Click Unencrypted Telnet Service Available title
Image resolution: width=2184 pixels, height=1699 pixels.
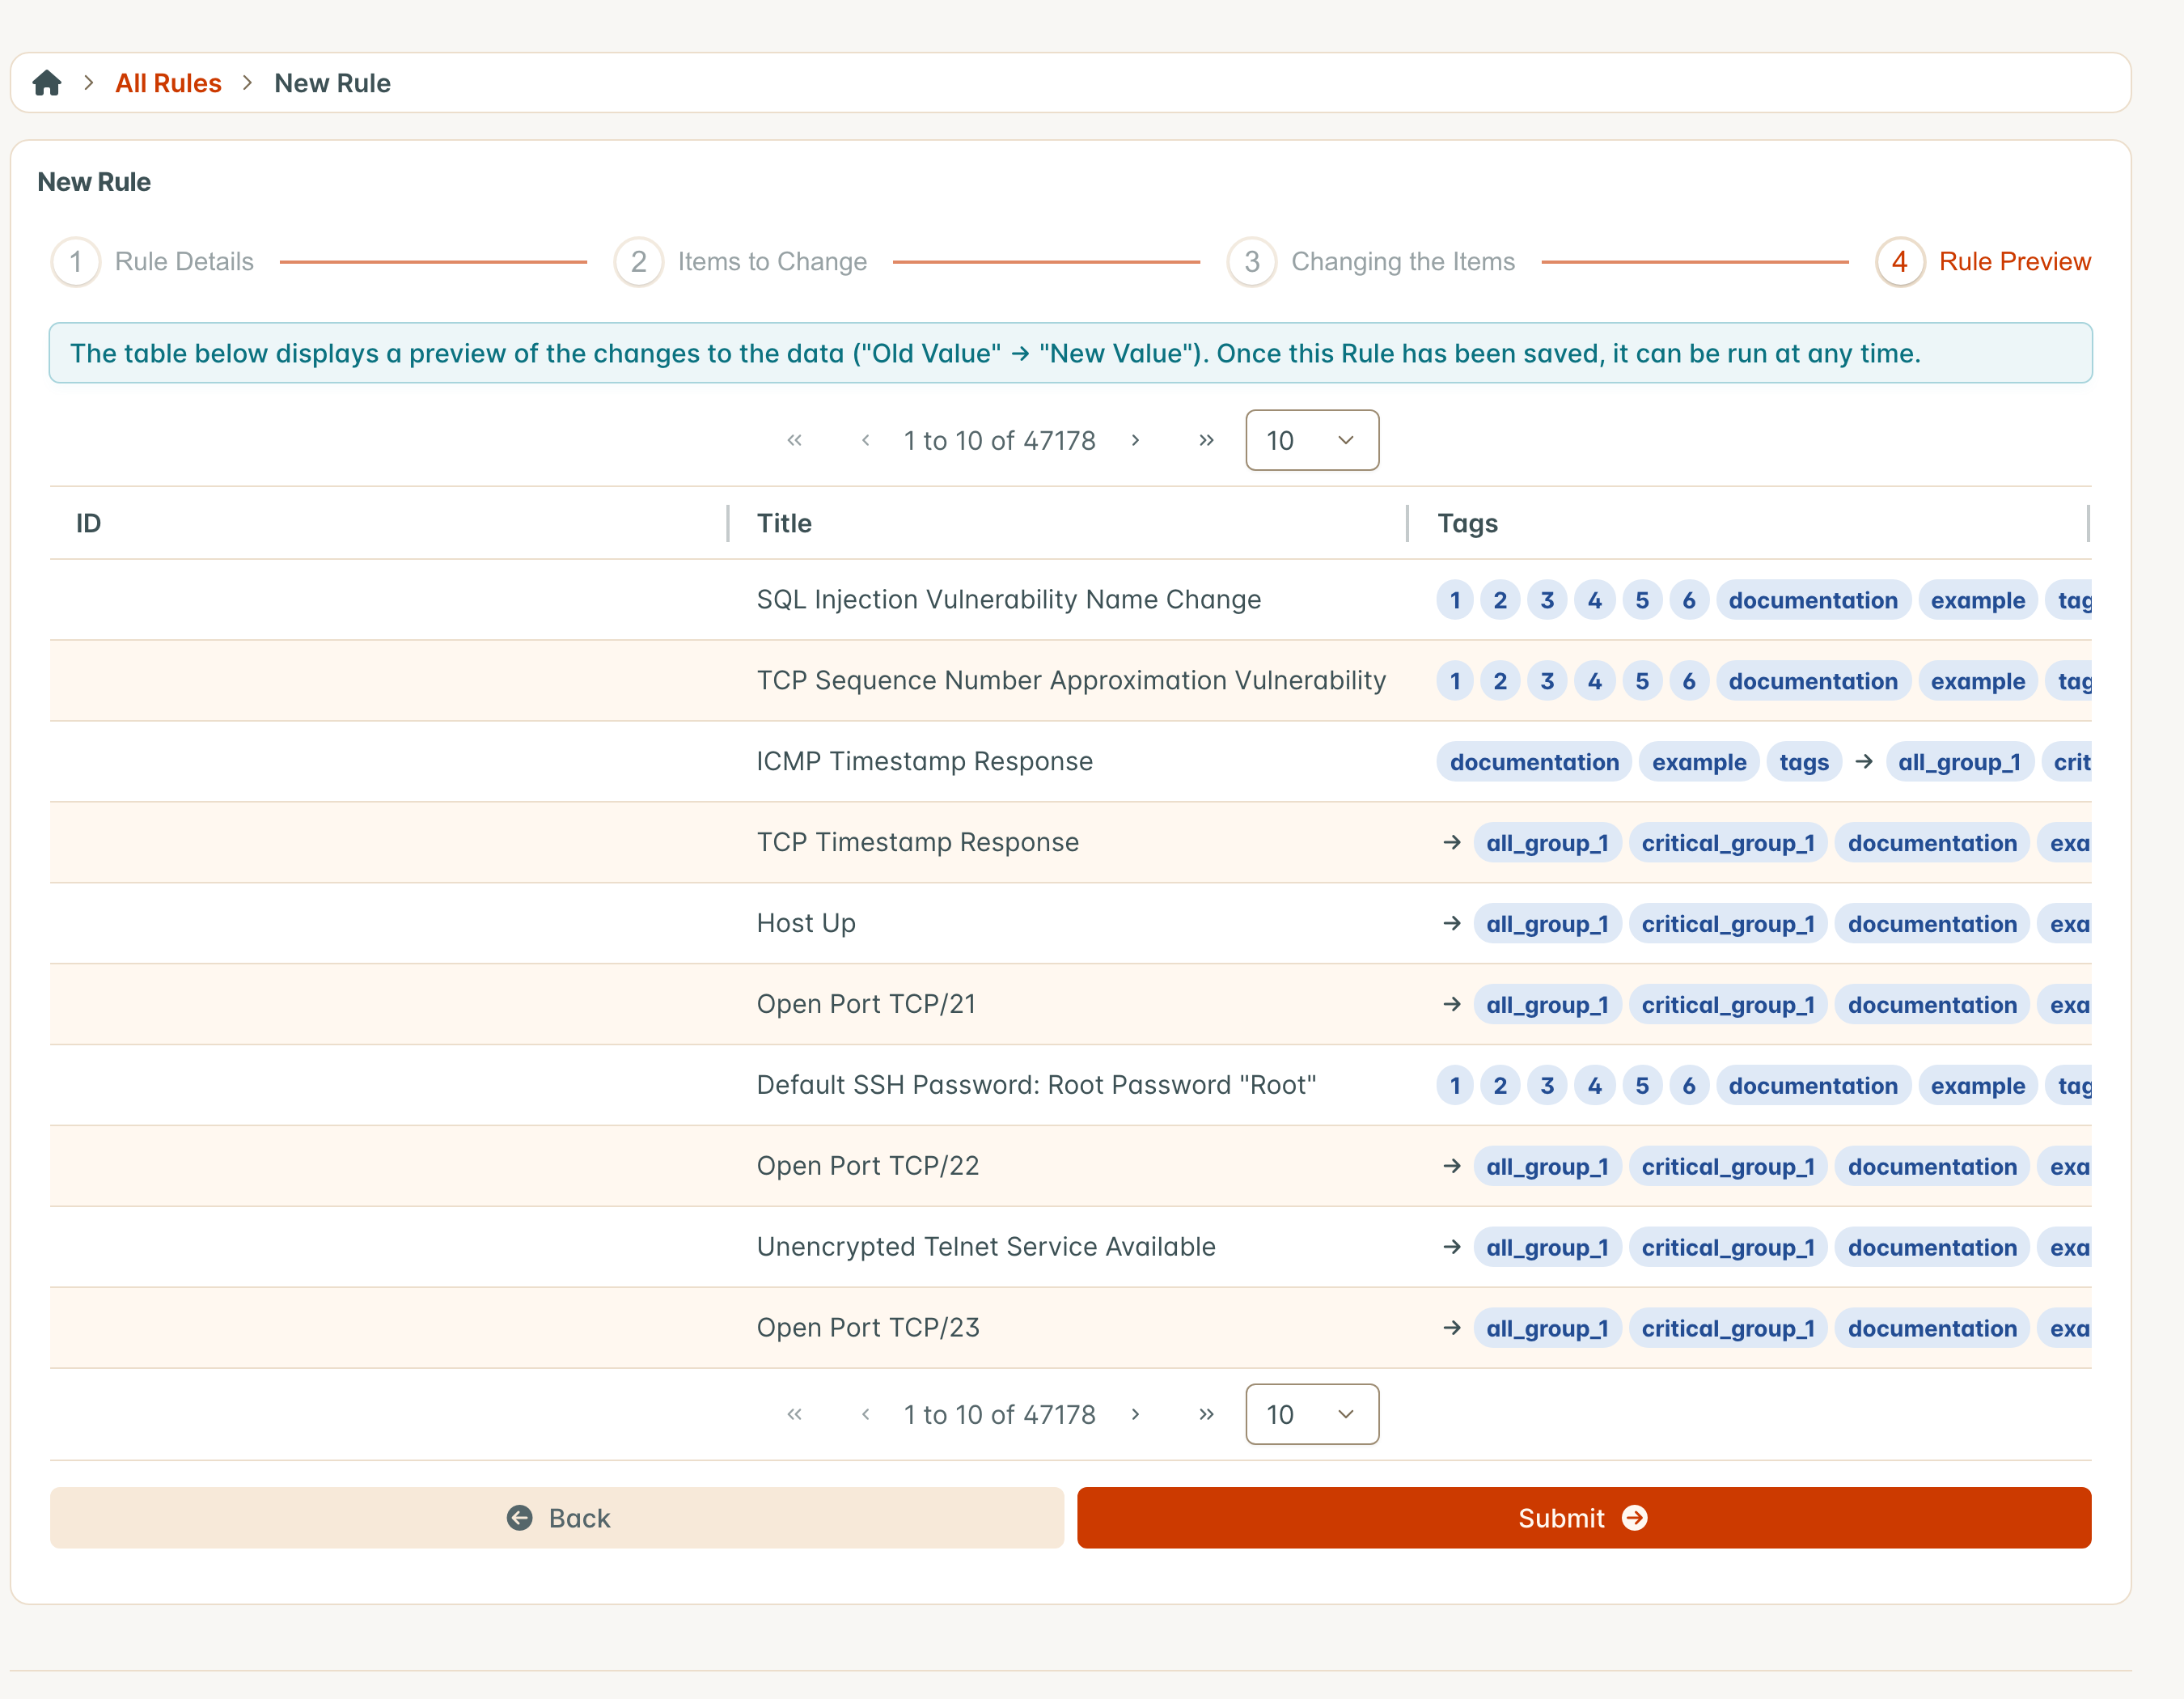(986, 1247)
